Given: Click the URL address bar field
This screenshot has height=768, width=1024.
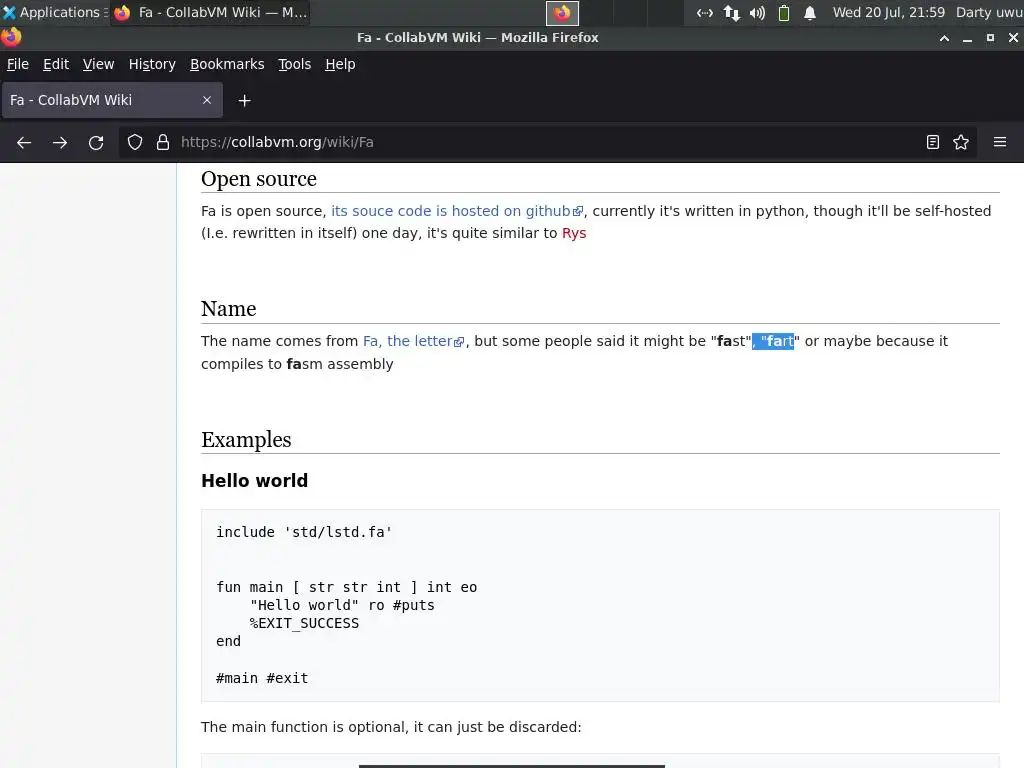Looking at the screenshot, I should (x=547, y=142).
